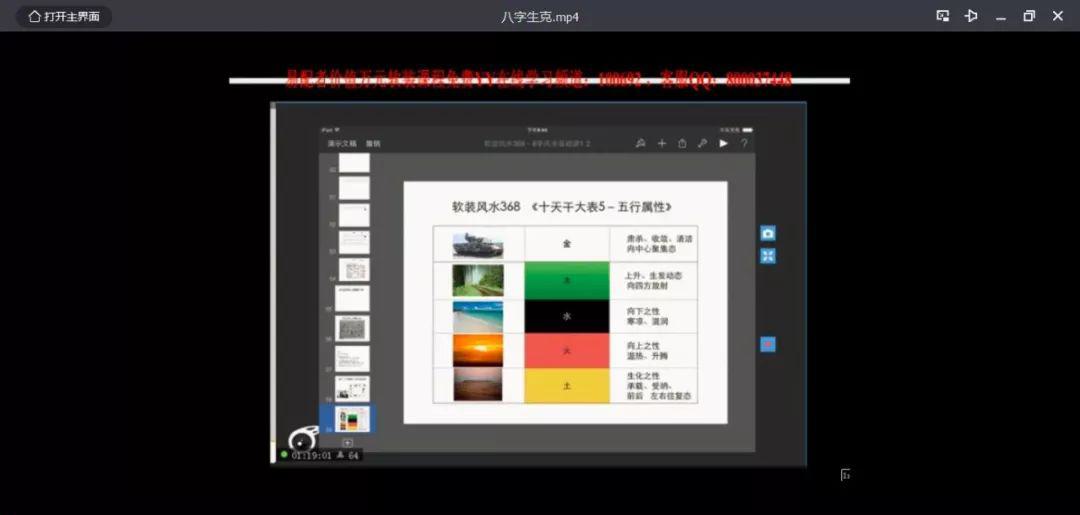Click the red 火 color cell
1080x515 pixels.
[x=567, y=350]
